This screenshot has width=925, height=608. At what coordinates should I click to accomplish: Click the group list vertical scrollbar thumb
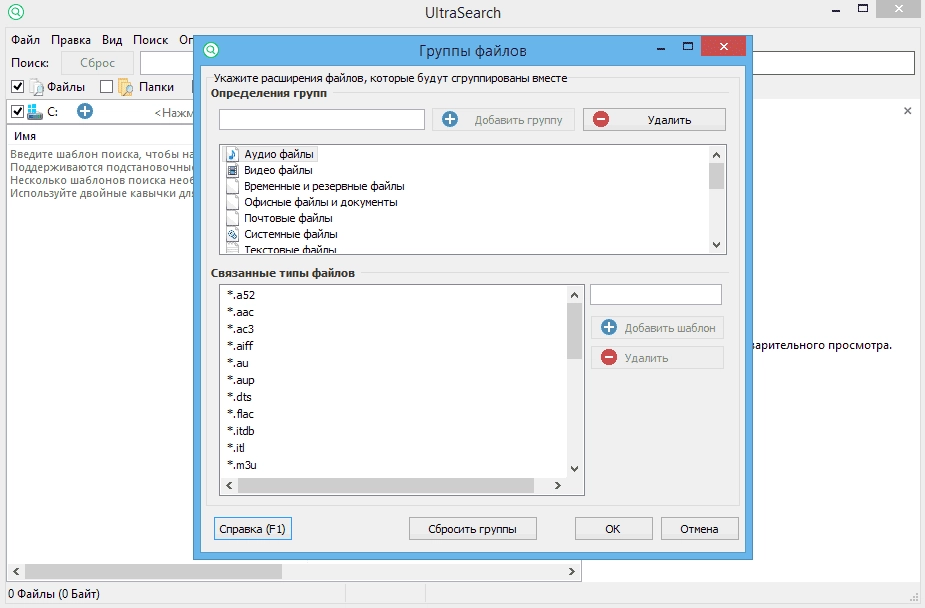tap(717, 176)
